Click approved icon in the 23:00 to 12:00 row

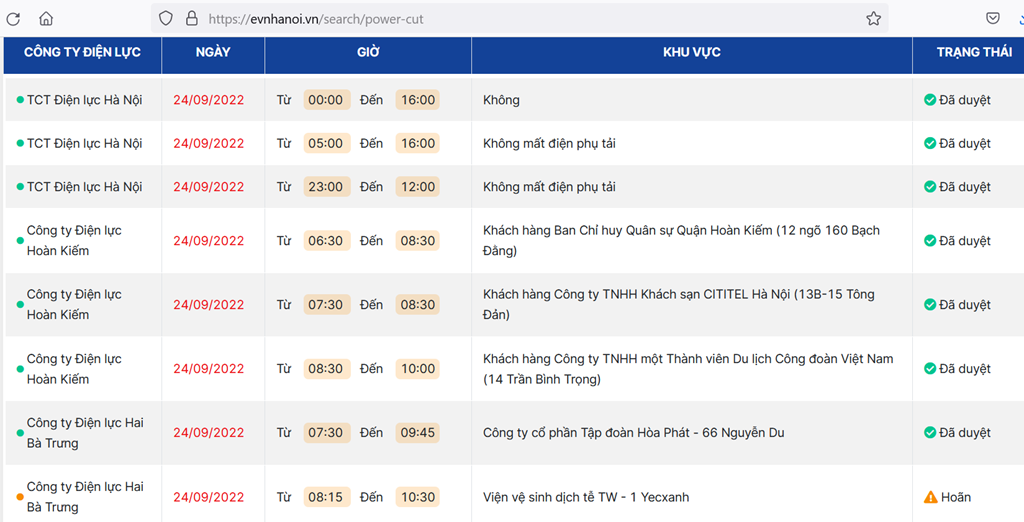click(930, 187)
